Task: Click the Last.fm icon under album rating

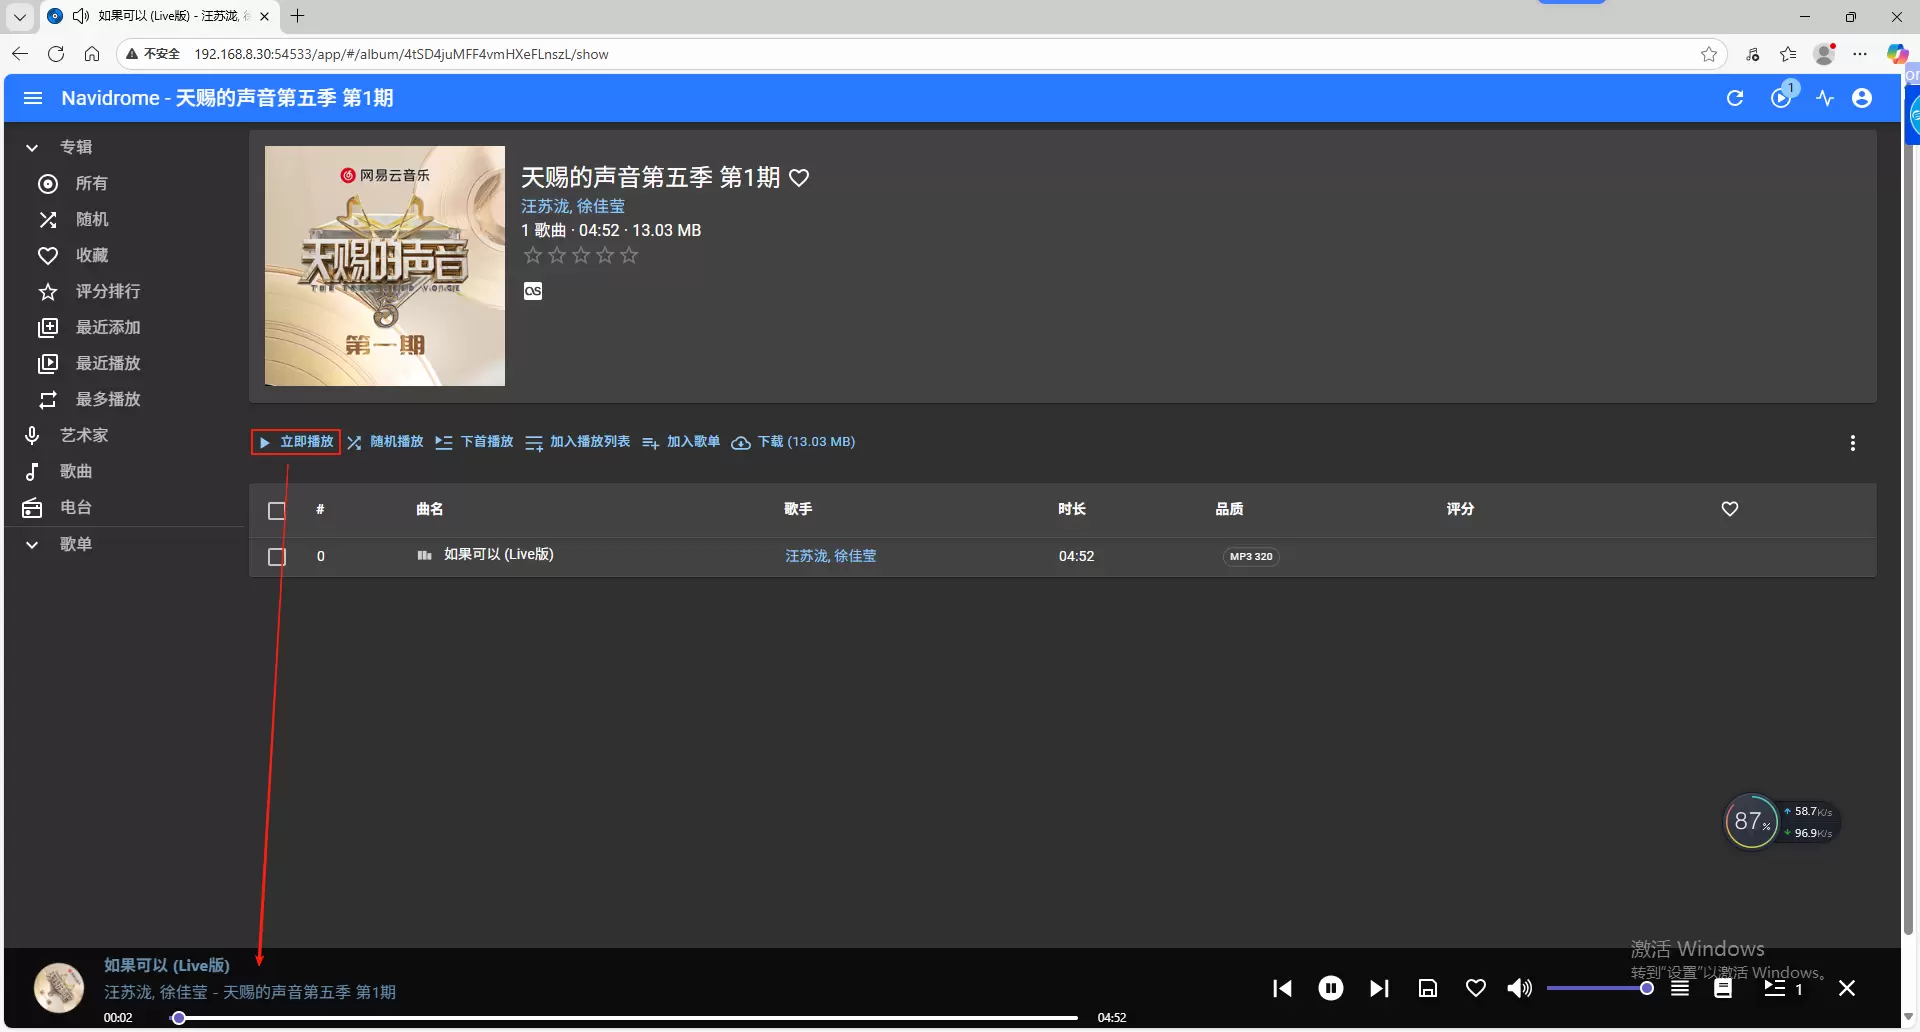Action: [533, 291]
